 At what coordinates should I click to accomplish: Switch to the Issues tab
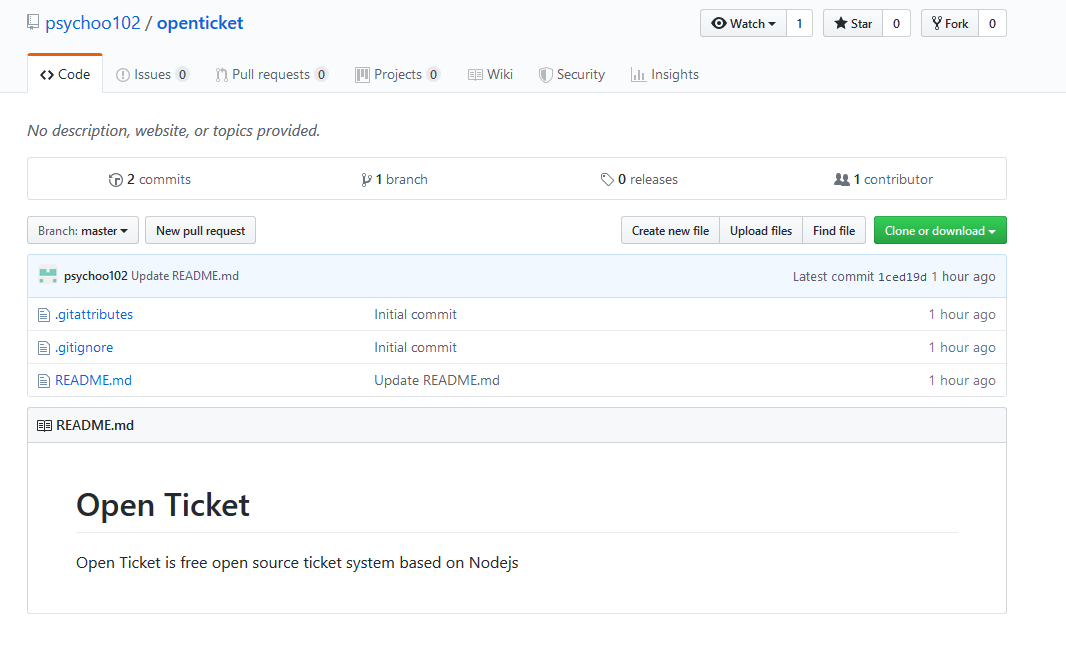point(152,75)
